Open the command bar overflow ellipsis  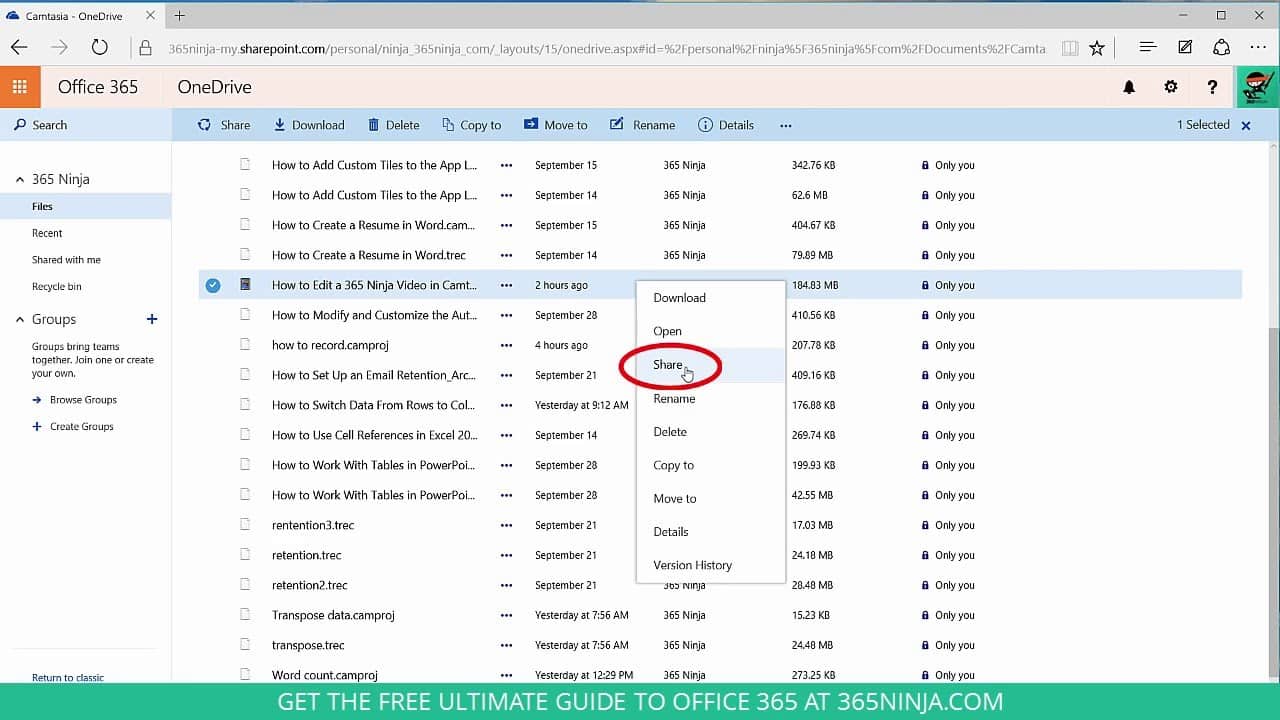pyautogui.click(x=786, y=125)
